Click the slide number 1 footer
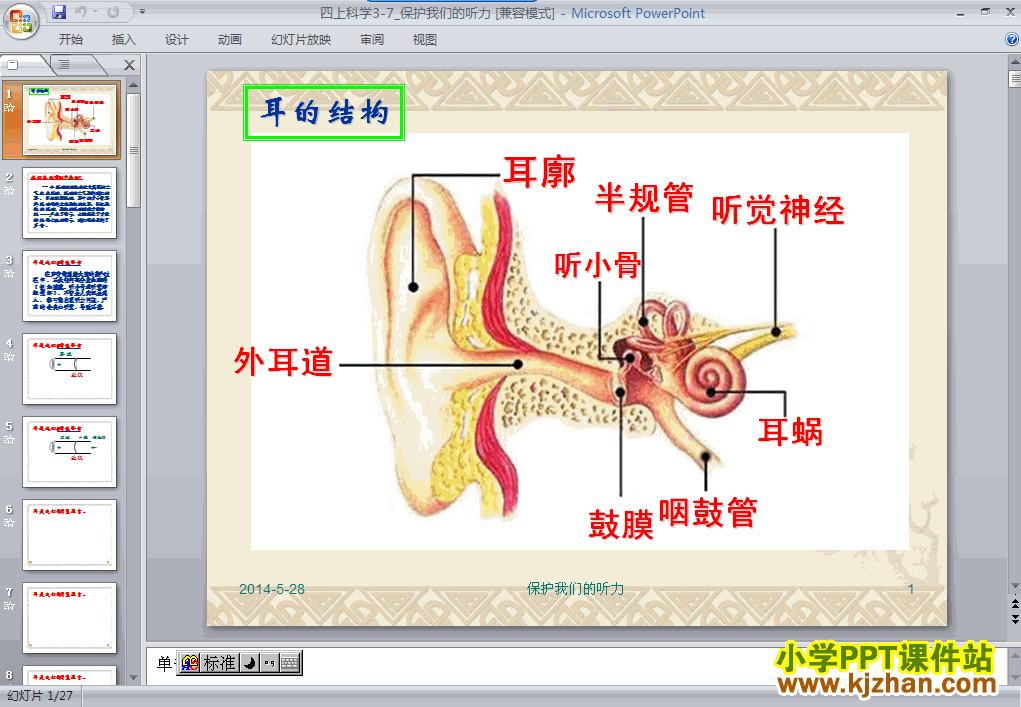Viewport: 1021px width, 707px height. [911, 589]
